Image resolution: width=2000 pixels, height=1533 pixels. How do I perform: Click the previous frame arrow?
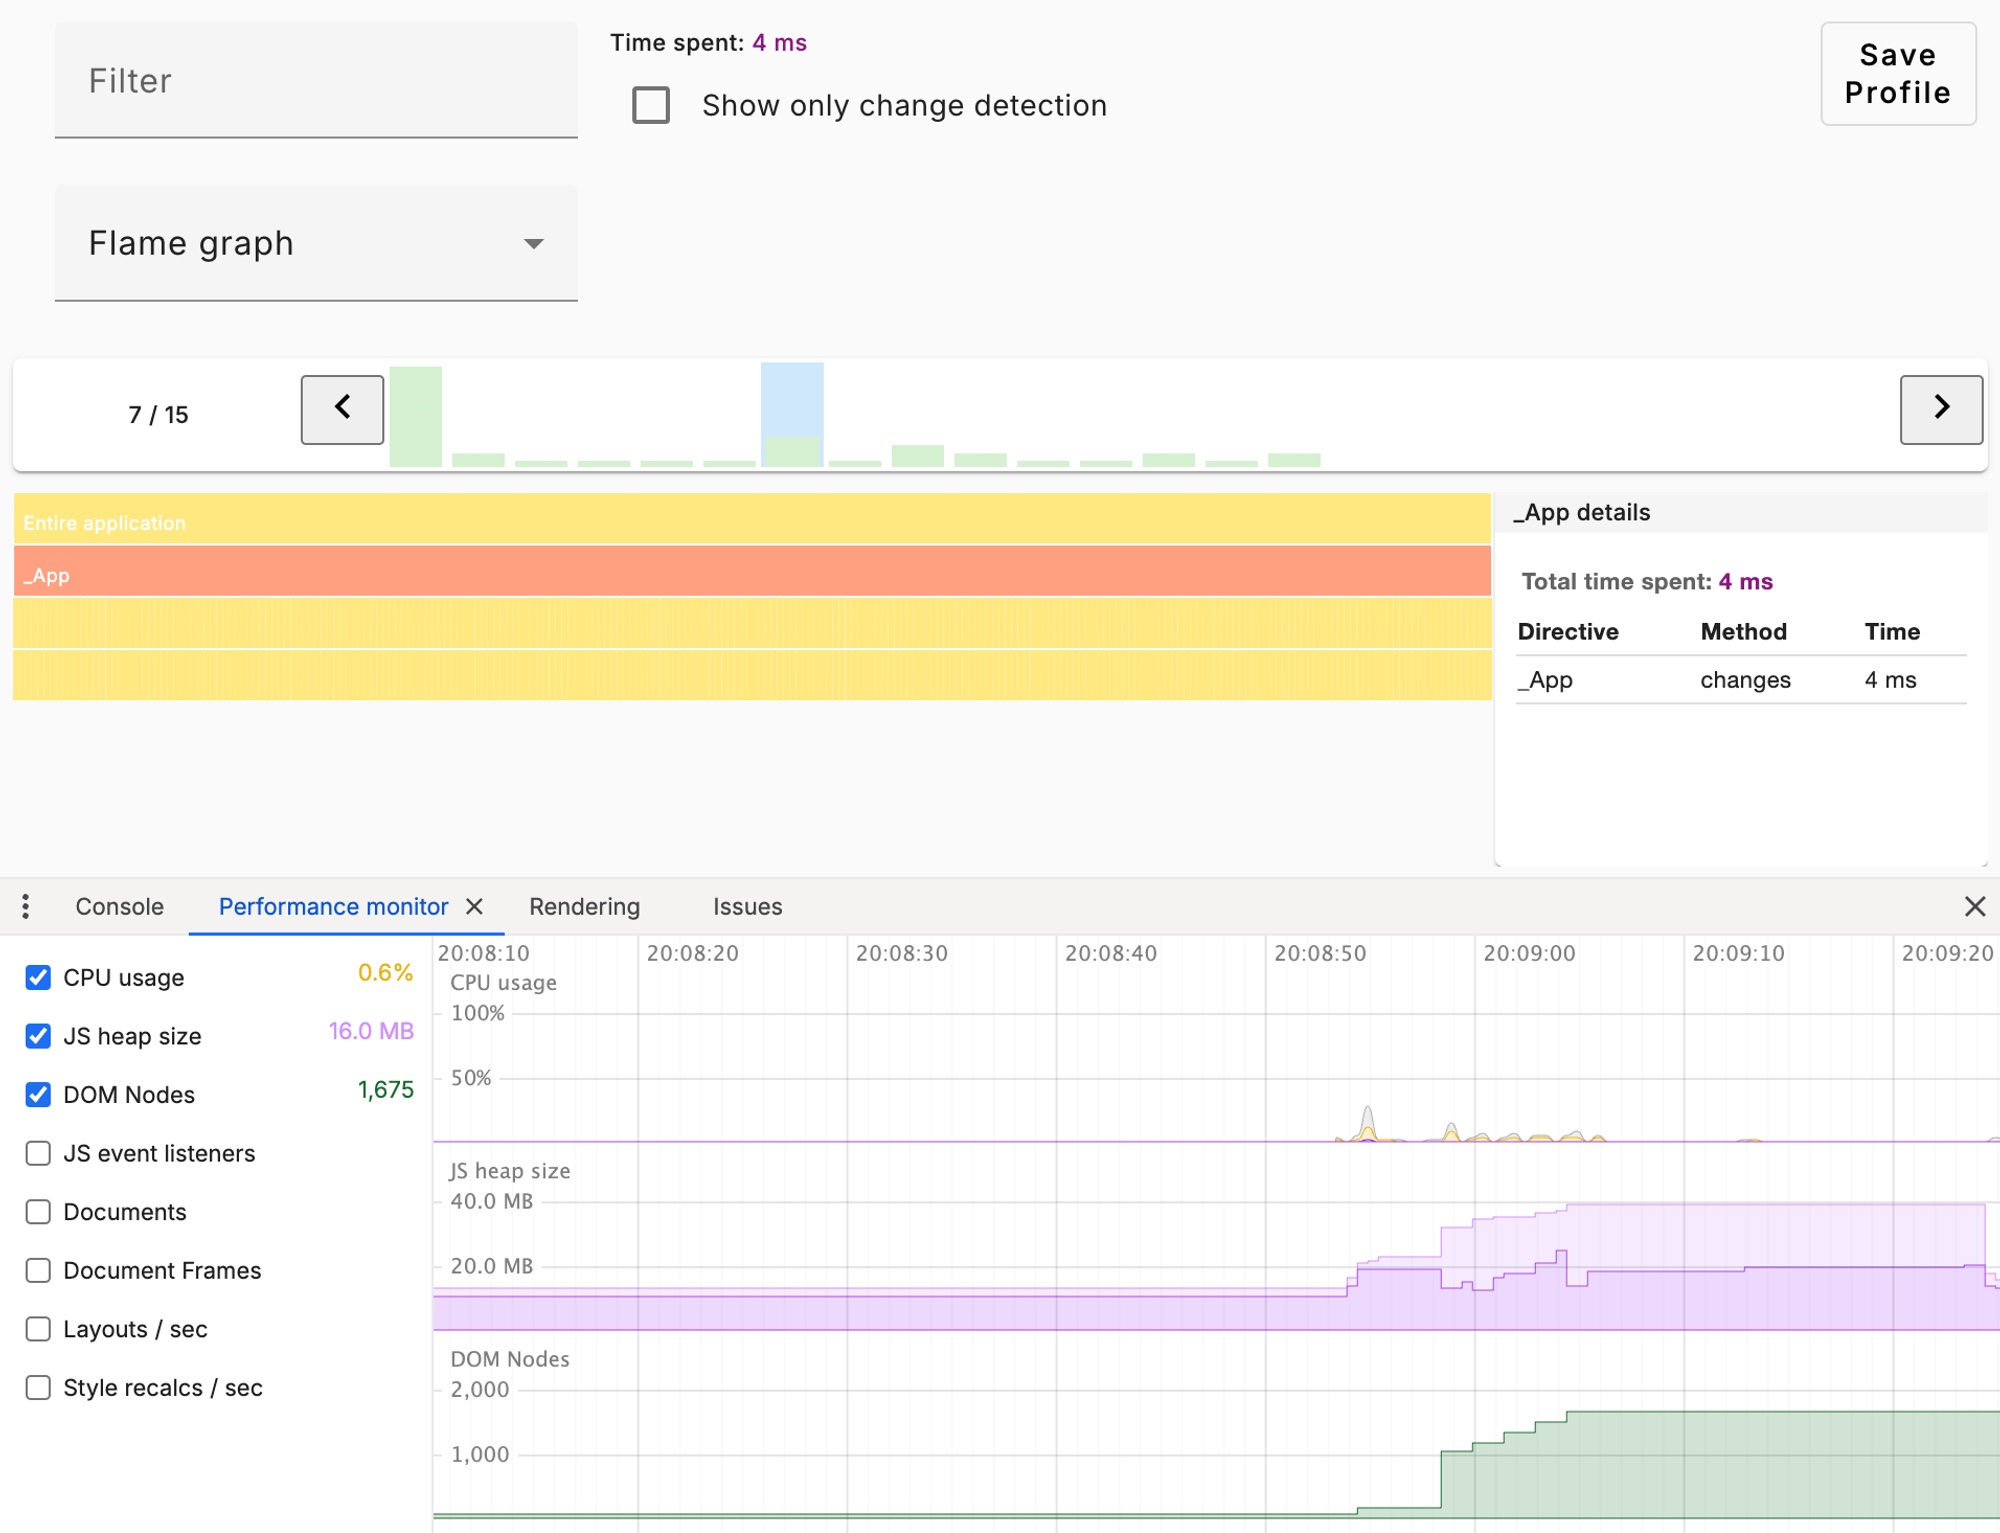342,409
